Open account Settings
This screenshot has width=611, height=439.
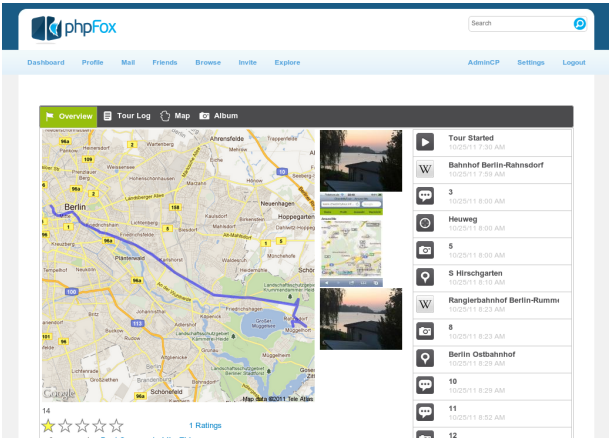(x=531, y=62)
